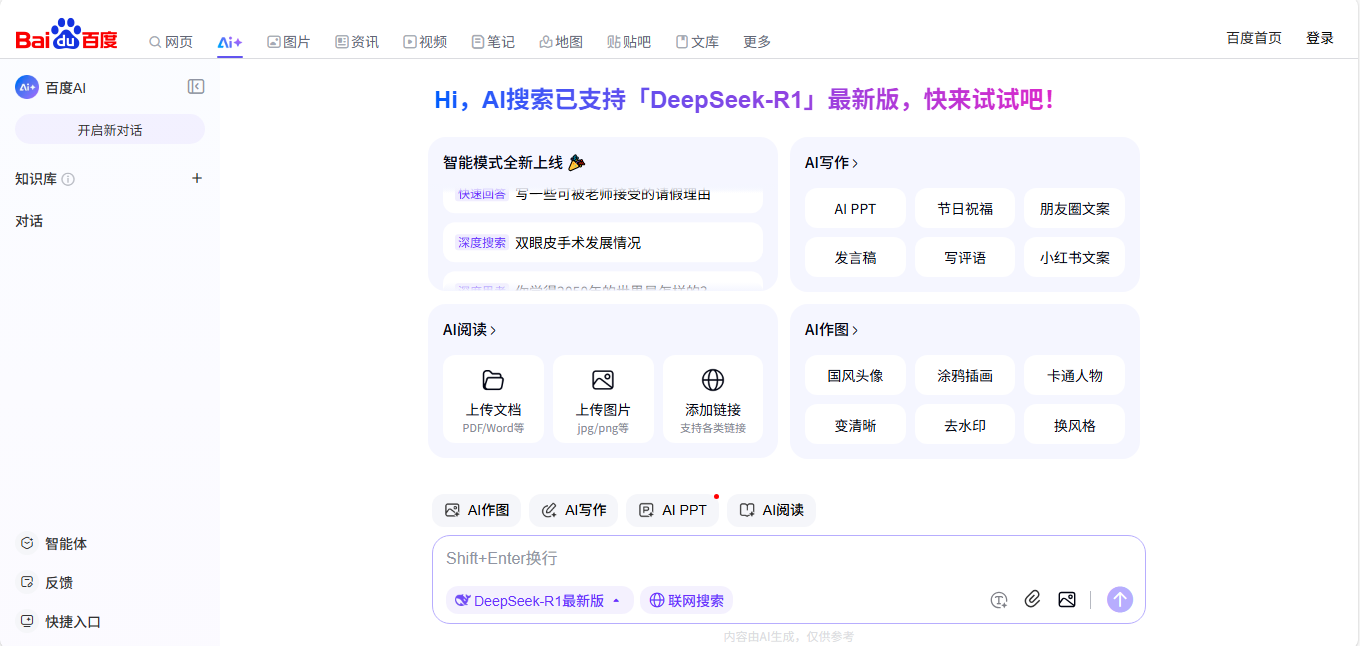Click the 写一些可被老师接受的请假理由 suggestion
The height and width of the screenshot is (646, 1360).
603,200
